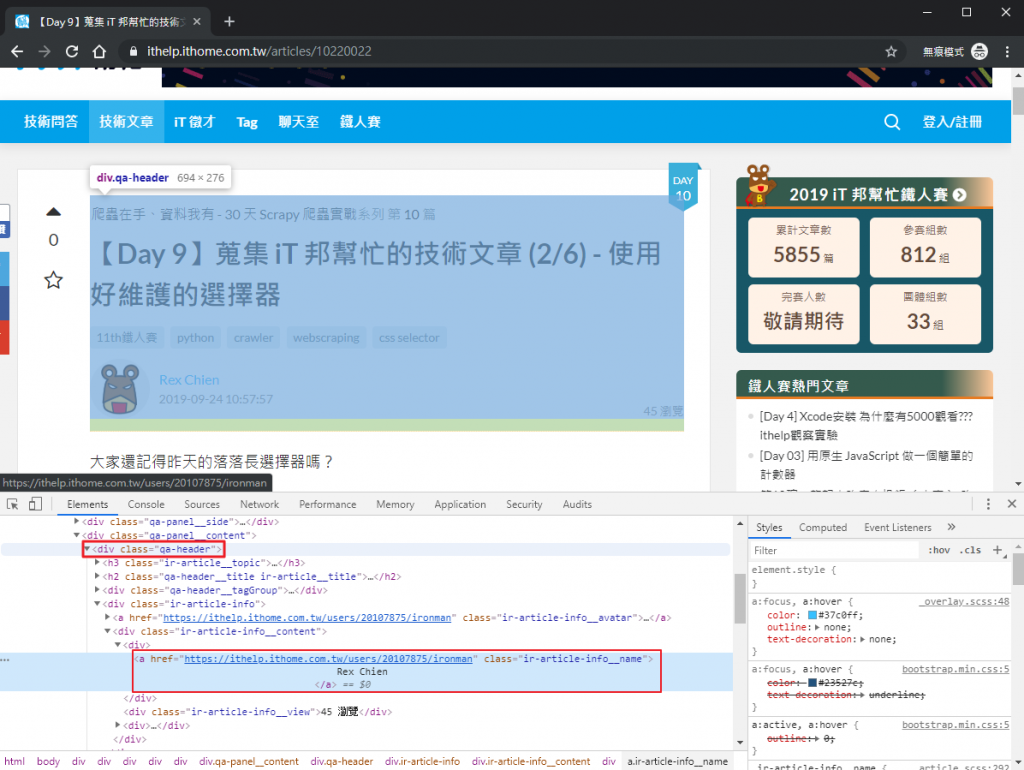This screenshot has width=1024, height=770.
Task: Open a new browser tab
Action: pos(229,22)
